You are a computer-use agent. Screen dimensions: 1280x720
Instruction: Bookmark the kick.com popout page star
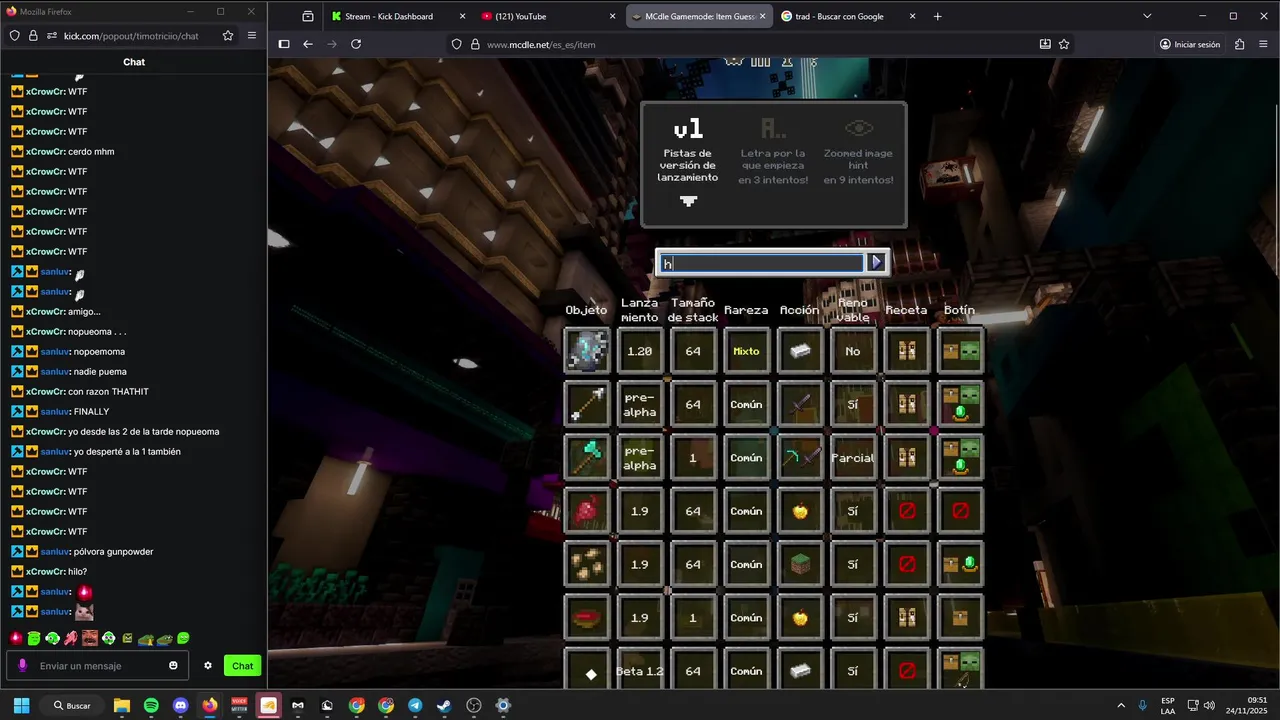tap(228, 35)
